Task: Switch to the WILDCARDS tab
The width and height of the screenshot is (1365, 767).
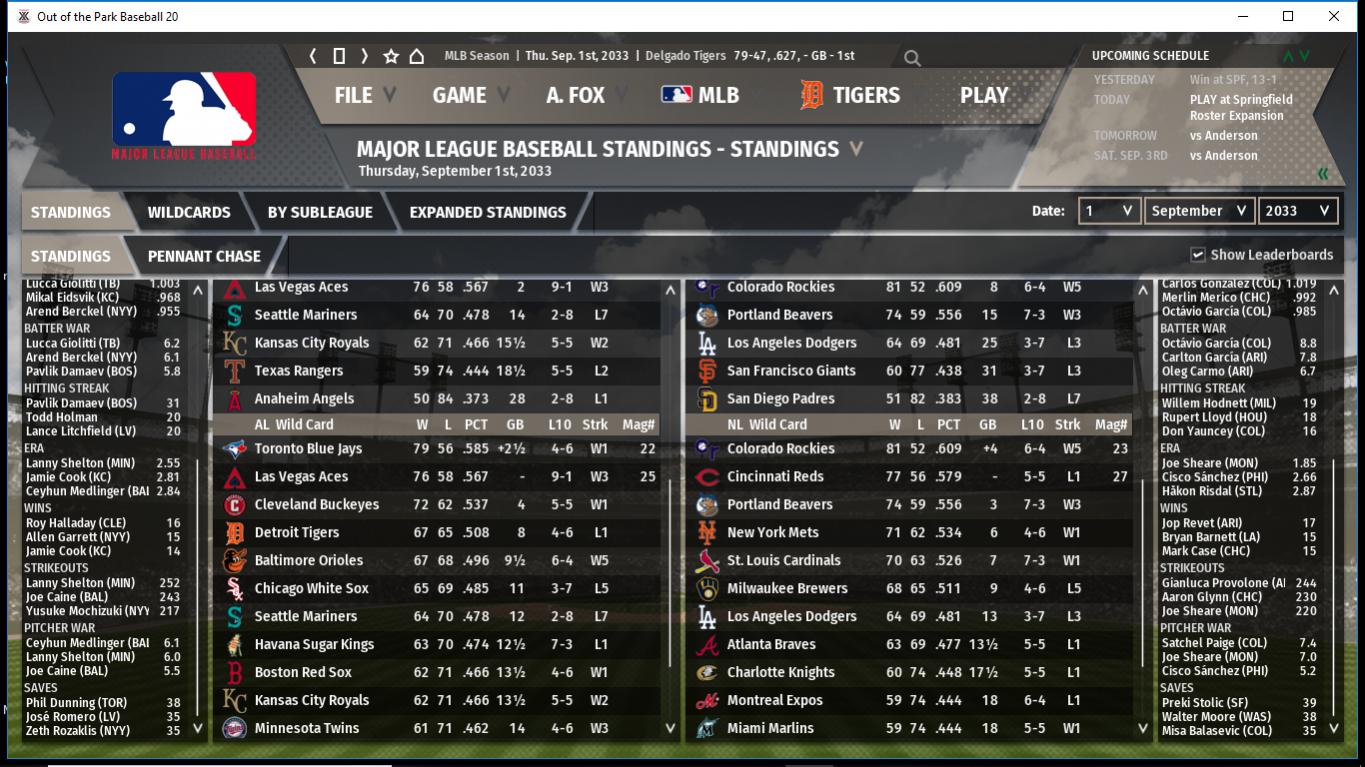Action: 189,212
